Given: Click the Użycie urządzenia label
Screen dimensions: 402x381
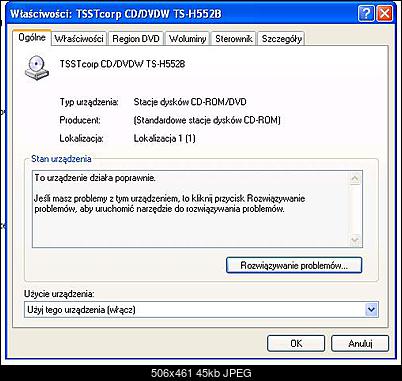Looking at the screenshot, I should [59, 294].
